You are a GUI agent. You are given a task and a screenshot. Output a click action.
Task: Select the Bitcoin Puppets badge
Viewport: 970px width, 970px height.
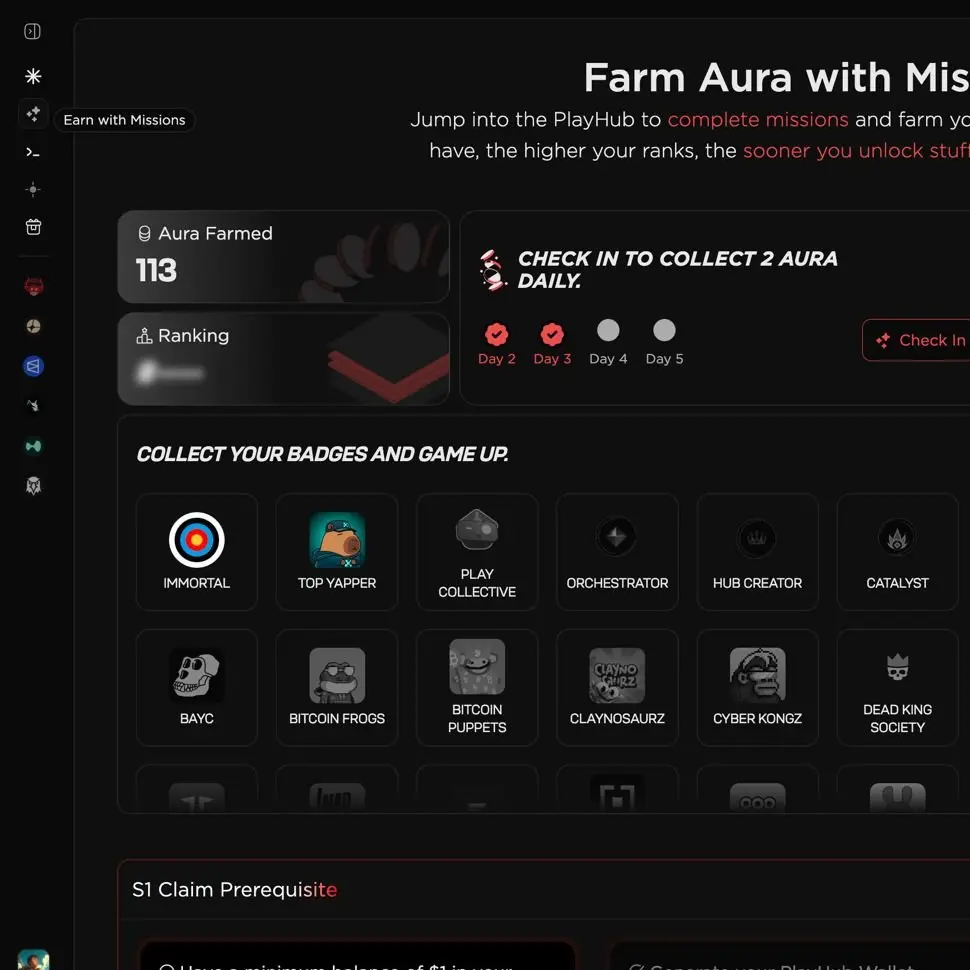477,687
